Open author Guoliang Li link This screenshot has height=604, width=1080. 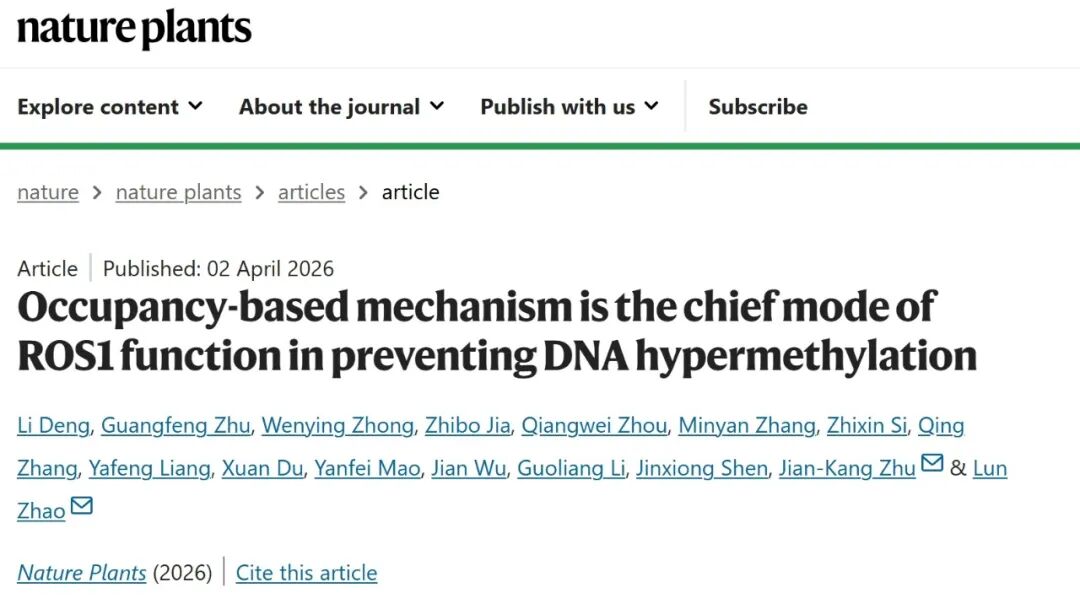click(571, 468)
